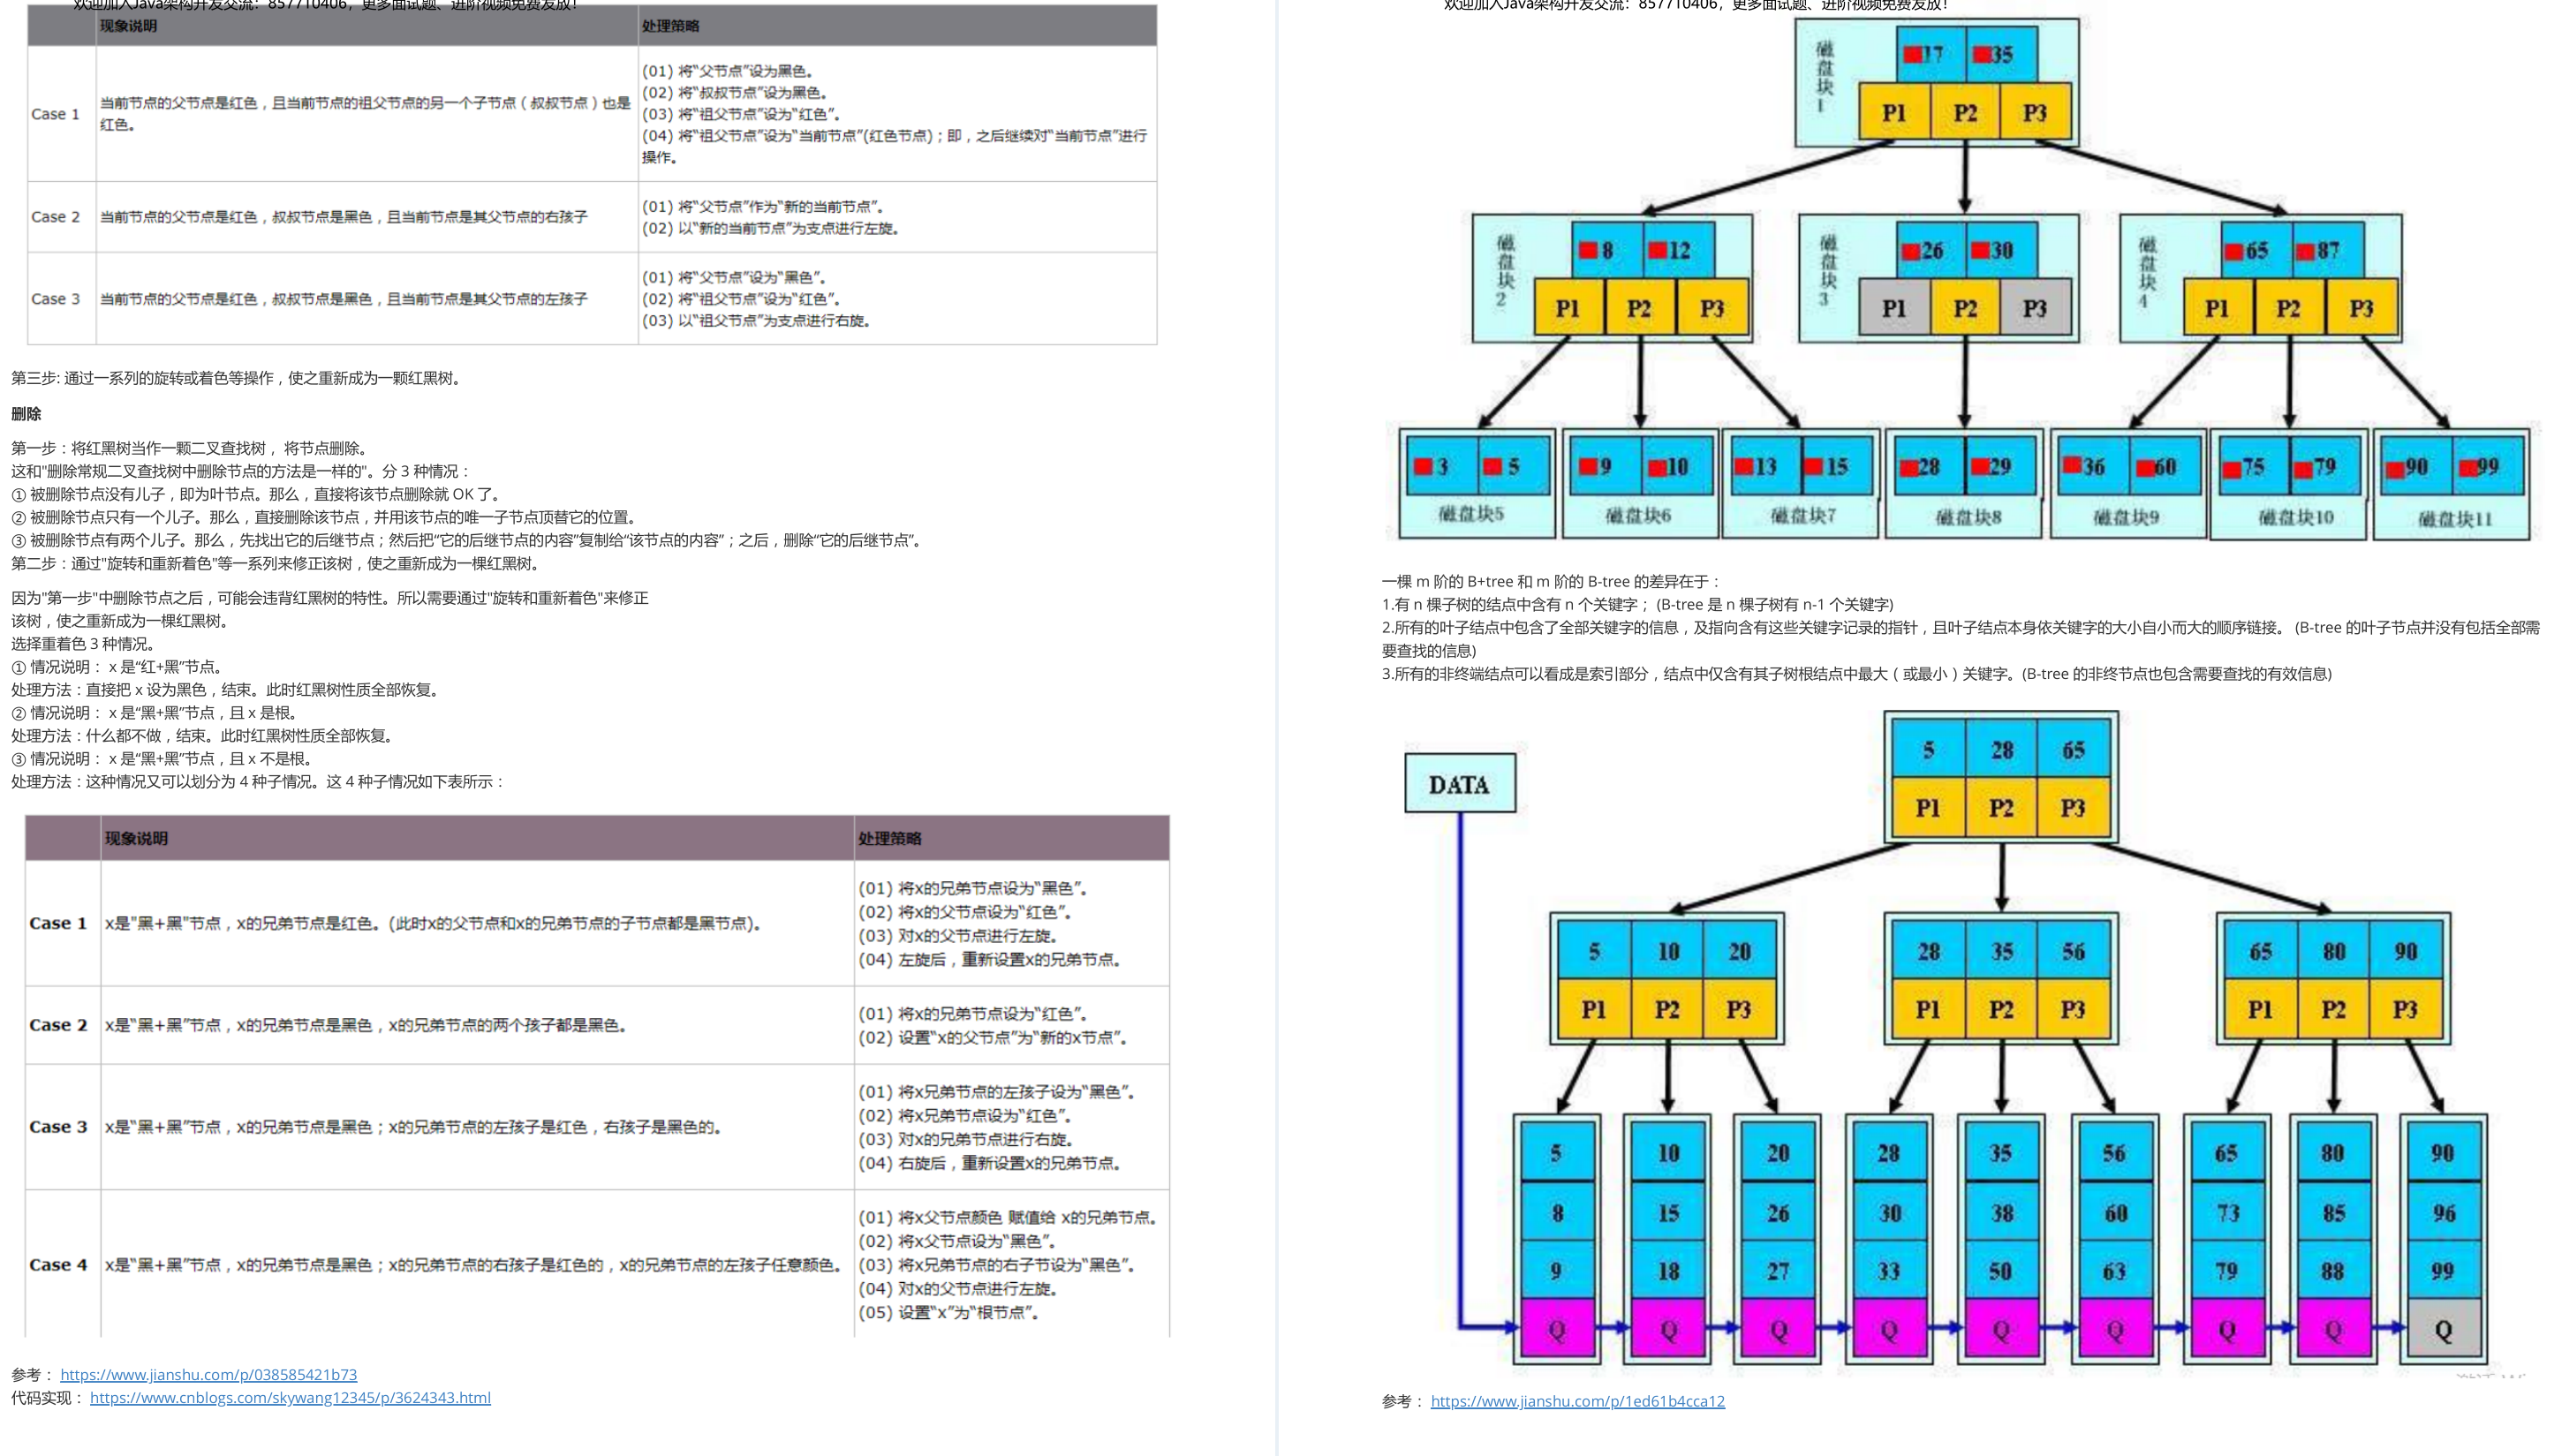Click the 磁盘块11 leaf label
Image resolution: width=2554 pixels, height=1456 pixels.
point(2454,518)
